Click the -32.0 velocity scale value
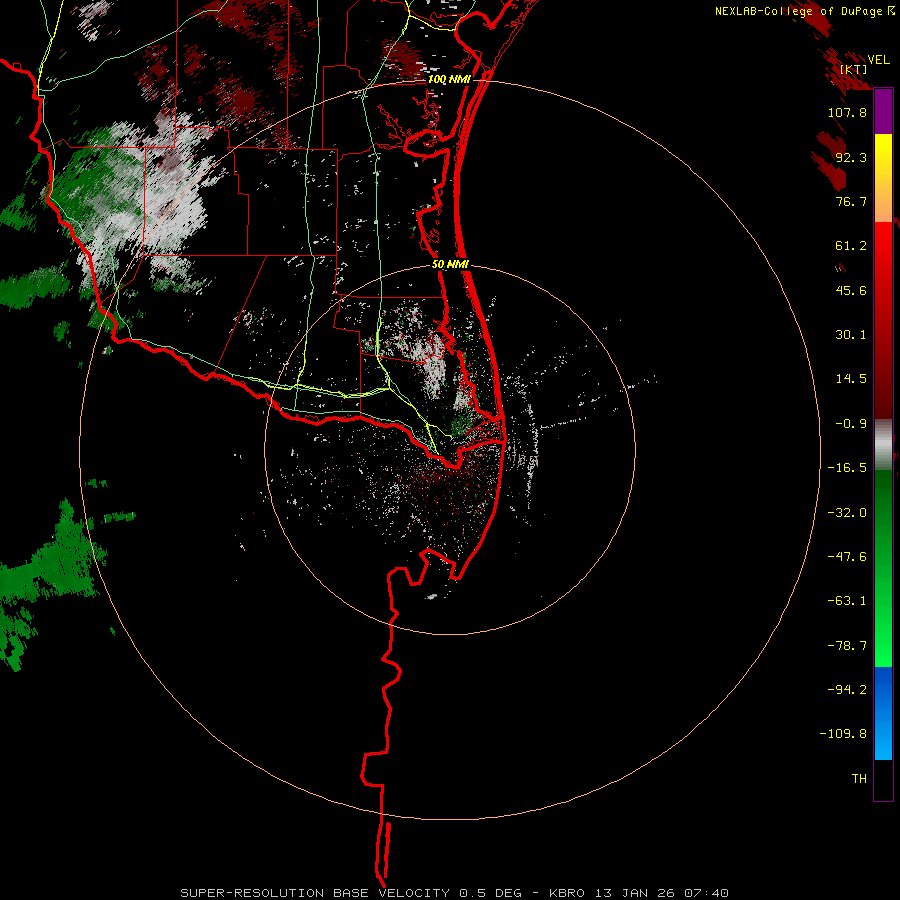This screenshot has height=900, width=900. 847,513
